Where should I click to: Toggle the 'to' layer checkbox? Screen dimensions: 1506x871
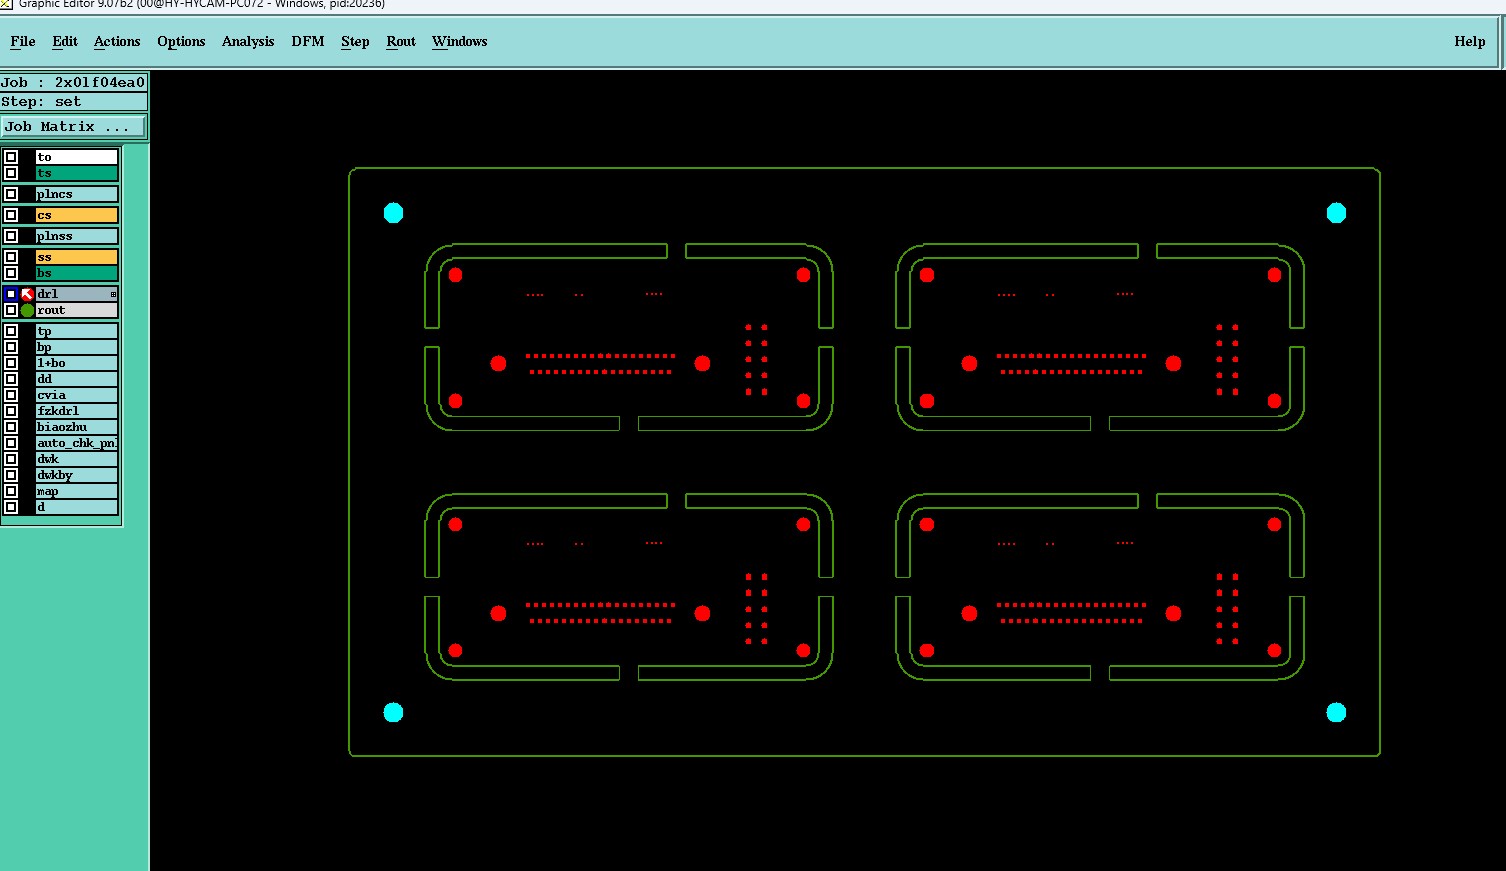[x=11, y=157]
